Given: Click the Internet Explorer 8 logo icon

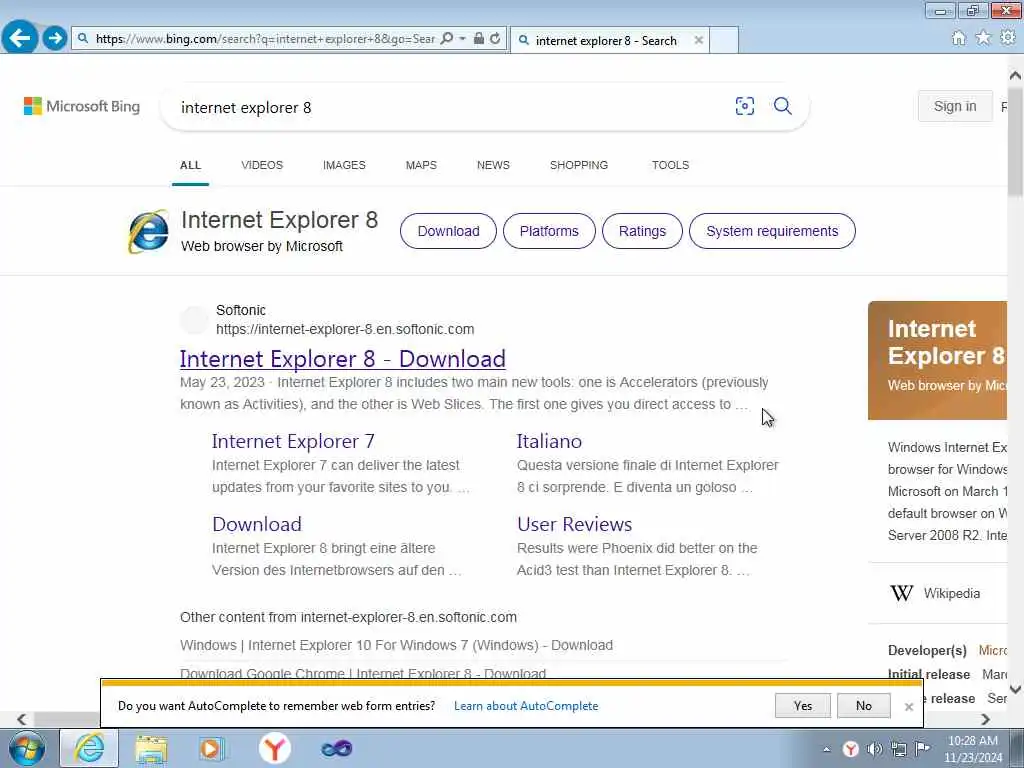Looking at the screenshot, I should (148, 231).
